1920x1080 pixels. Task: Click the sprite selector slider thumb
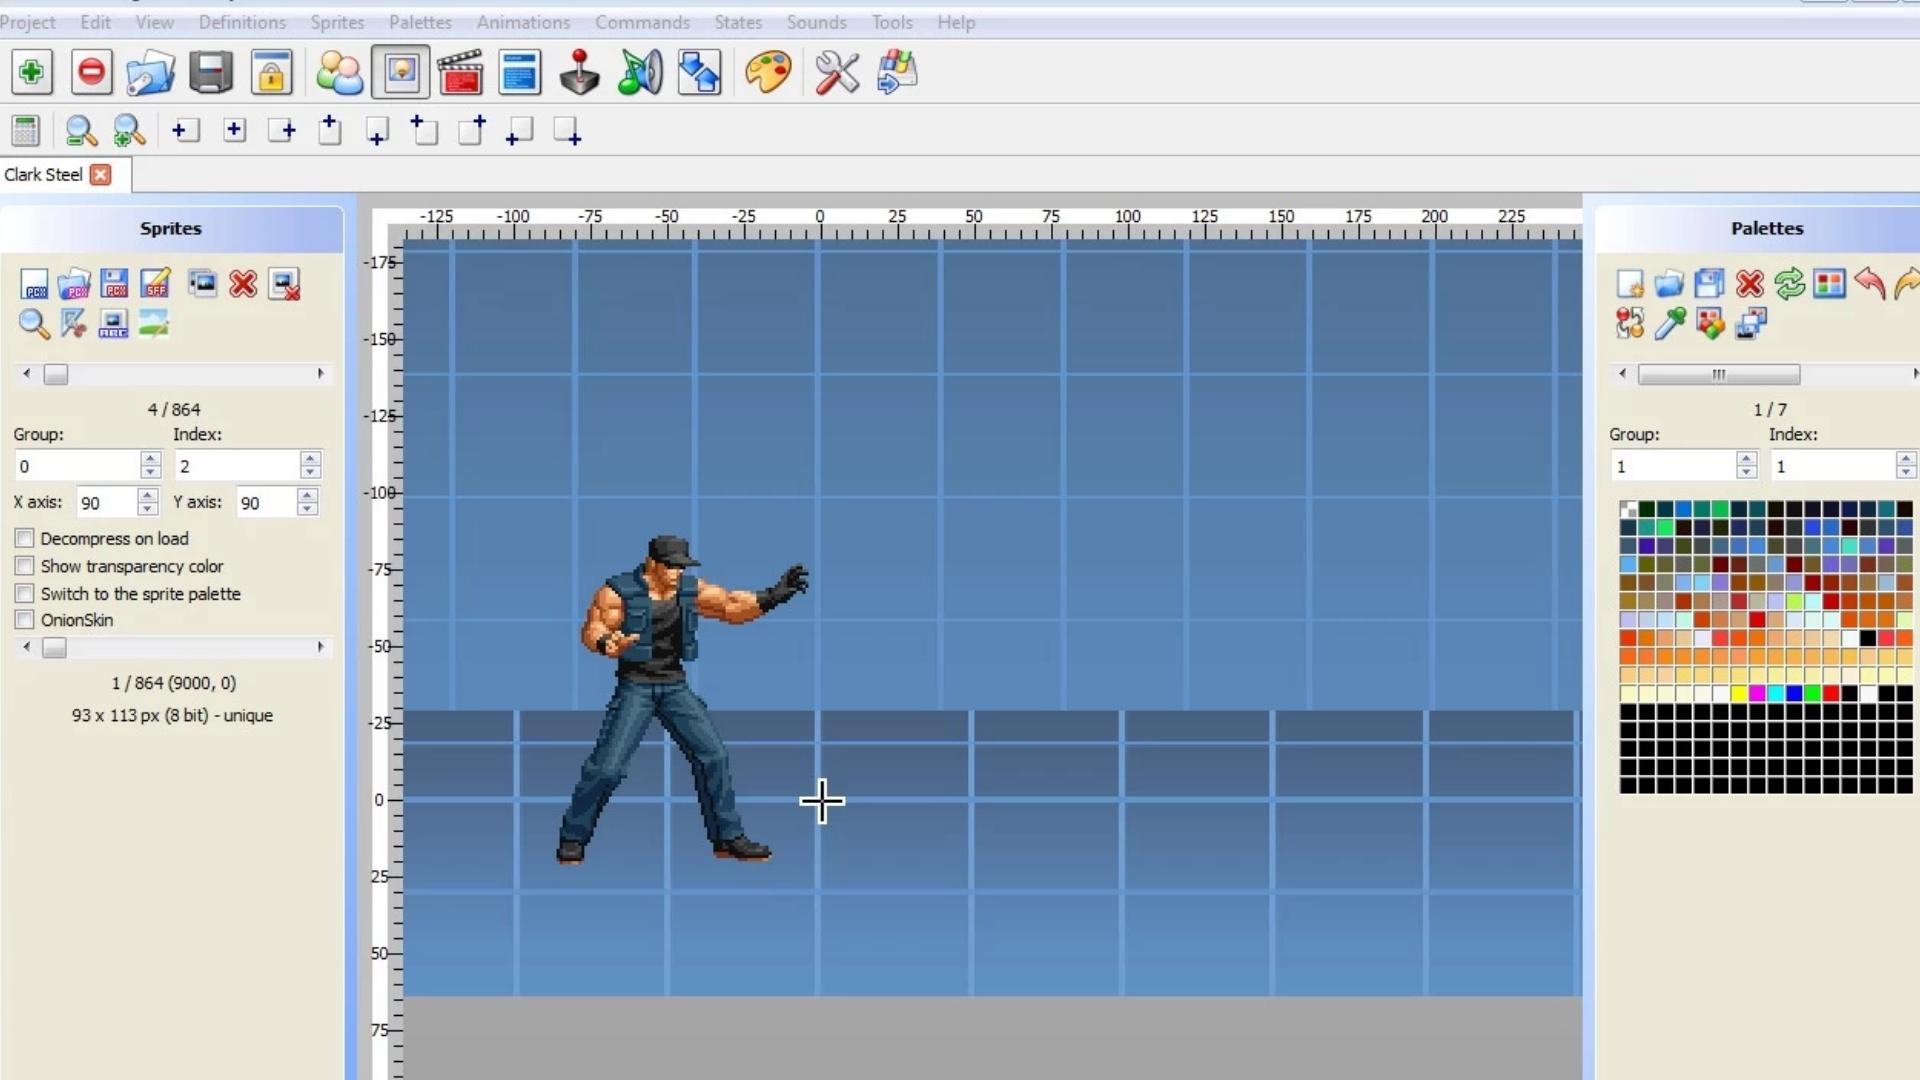[x=56, y=374]
